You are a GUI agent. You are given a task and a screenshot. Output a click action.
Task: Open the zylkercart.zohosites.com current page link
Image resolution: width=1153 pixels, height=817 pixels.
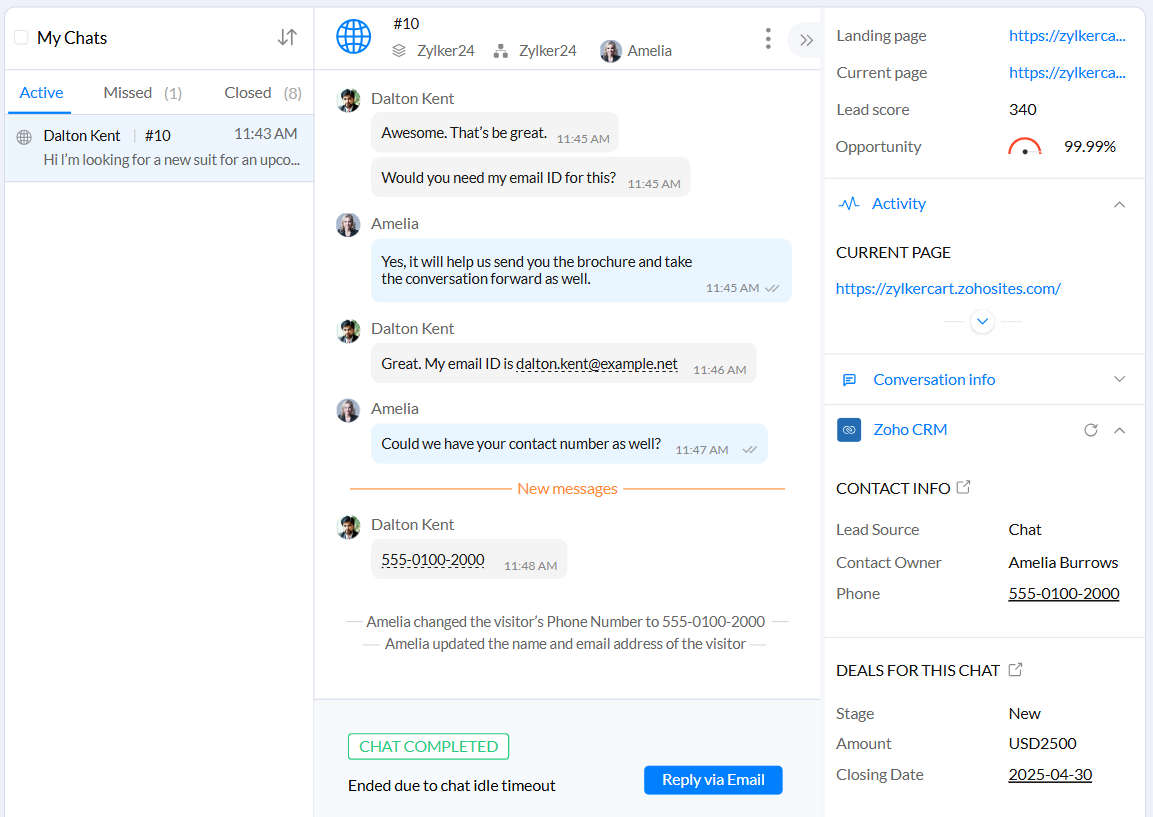[x=947, y=288]
